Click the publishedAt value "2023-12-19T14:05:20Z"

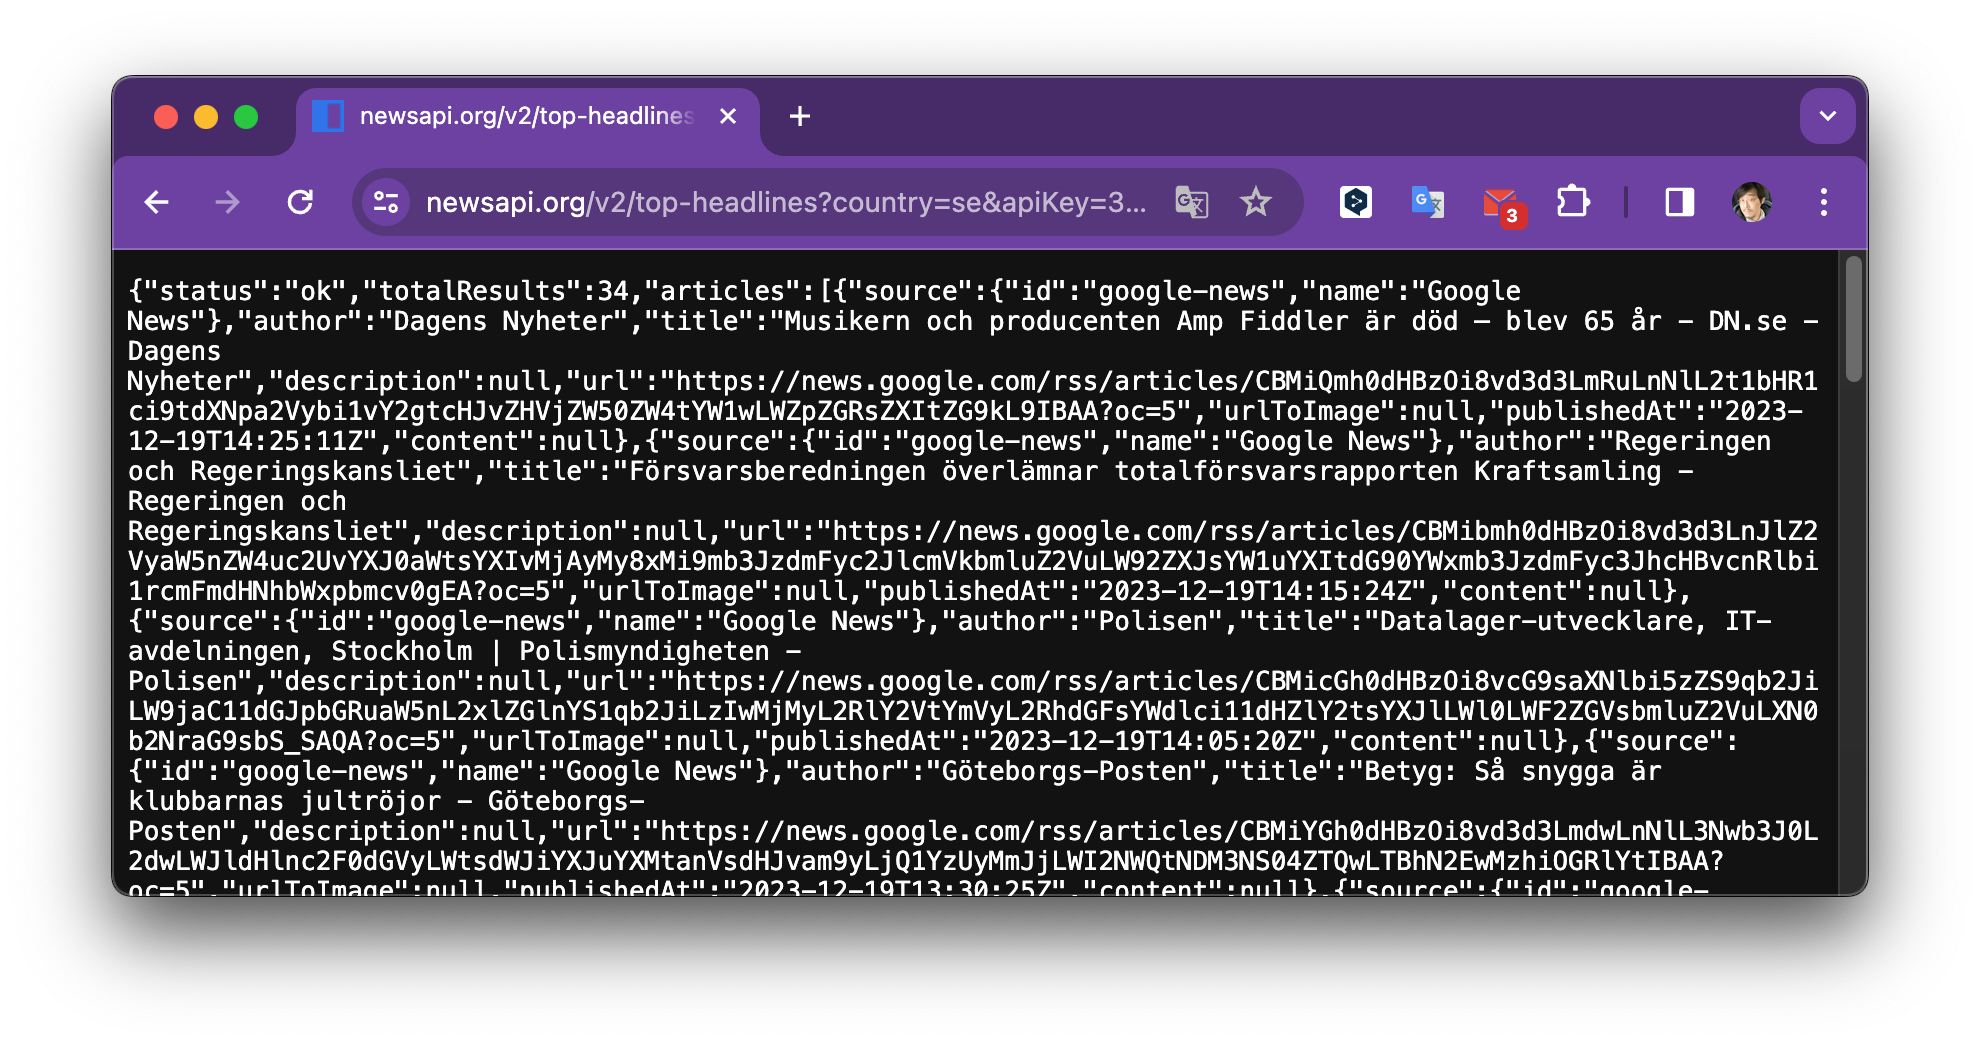1146,741
